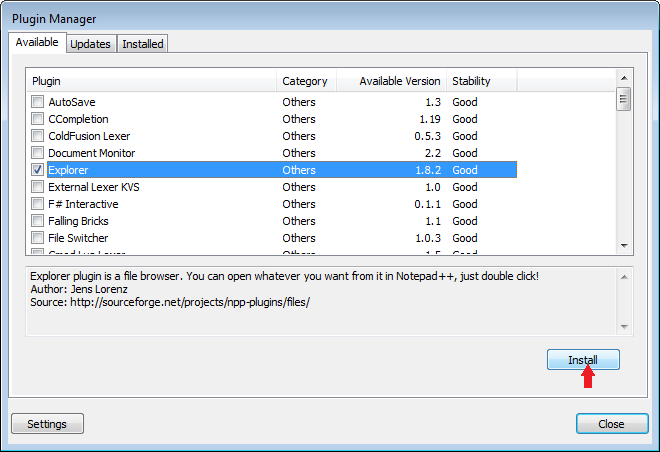This screenshot has width=660, height=452.
Task: Open the Installed tab
Action: pos(142,44)
